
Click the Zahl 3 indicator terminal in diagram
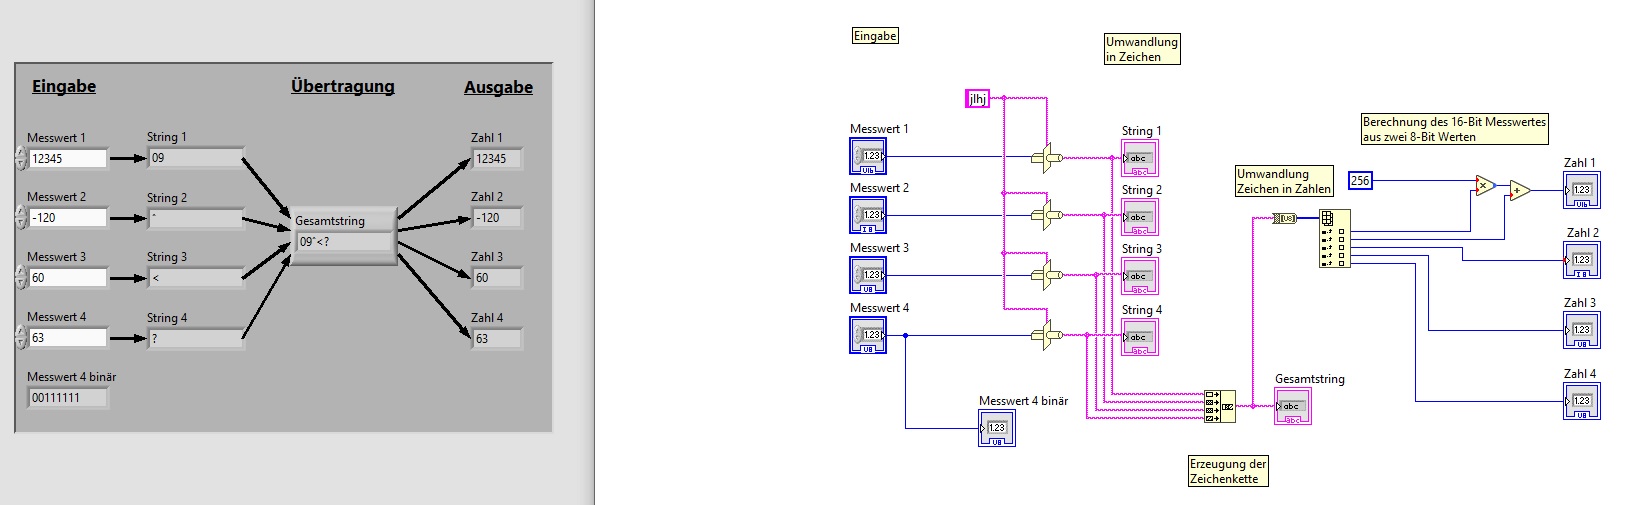[x=1582, y=330]
